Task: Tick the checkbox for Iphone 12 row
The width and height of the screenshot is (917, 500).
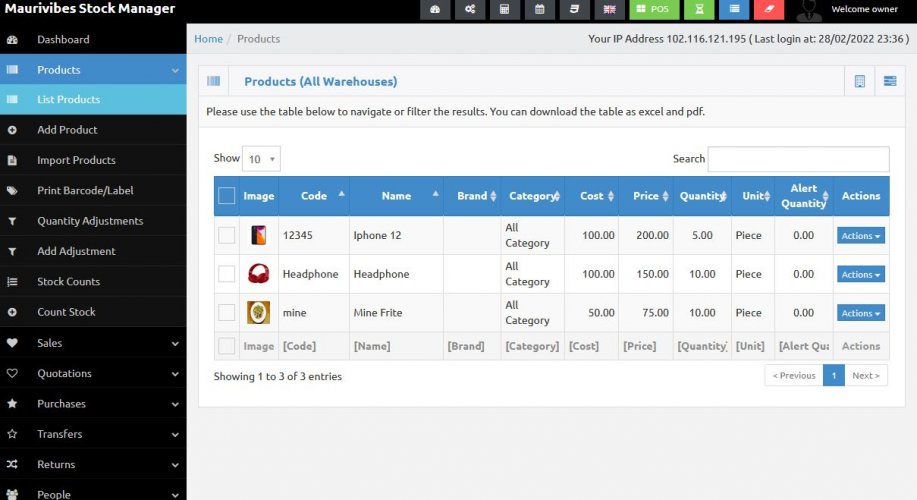Action: pyautogui.click(x=226, y=235)
